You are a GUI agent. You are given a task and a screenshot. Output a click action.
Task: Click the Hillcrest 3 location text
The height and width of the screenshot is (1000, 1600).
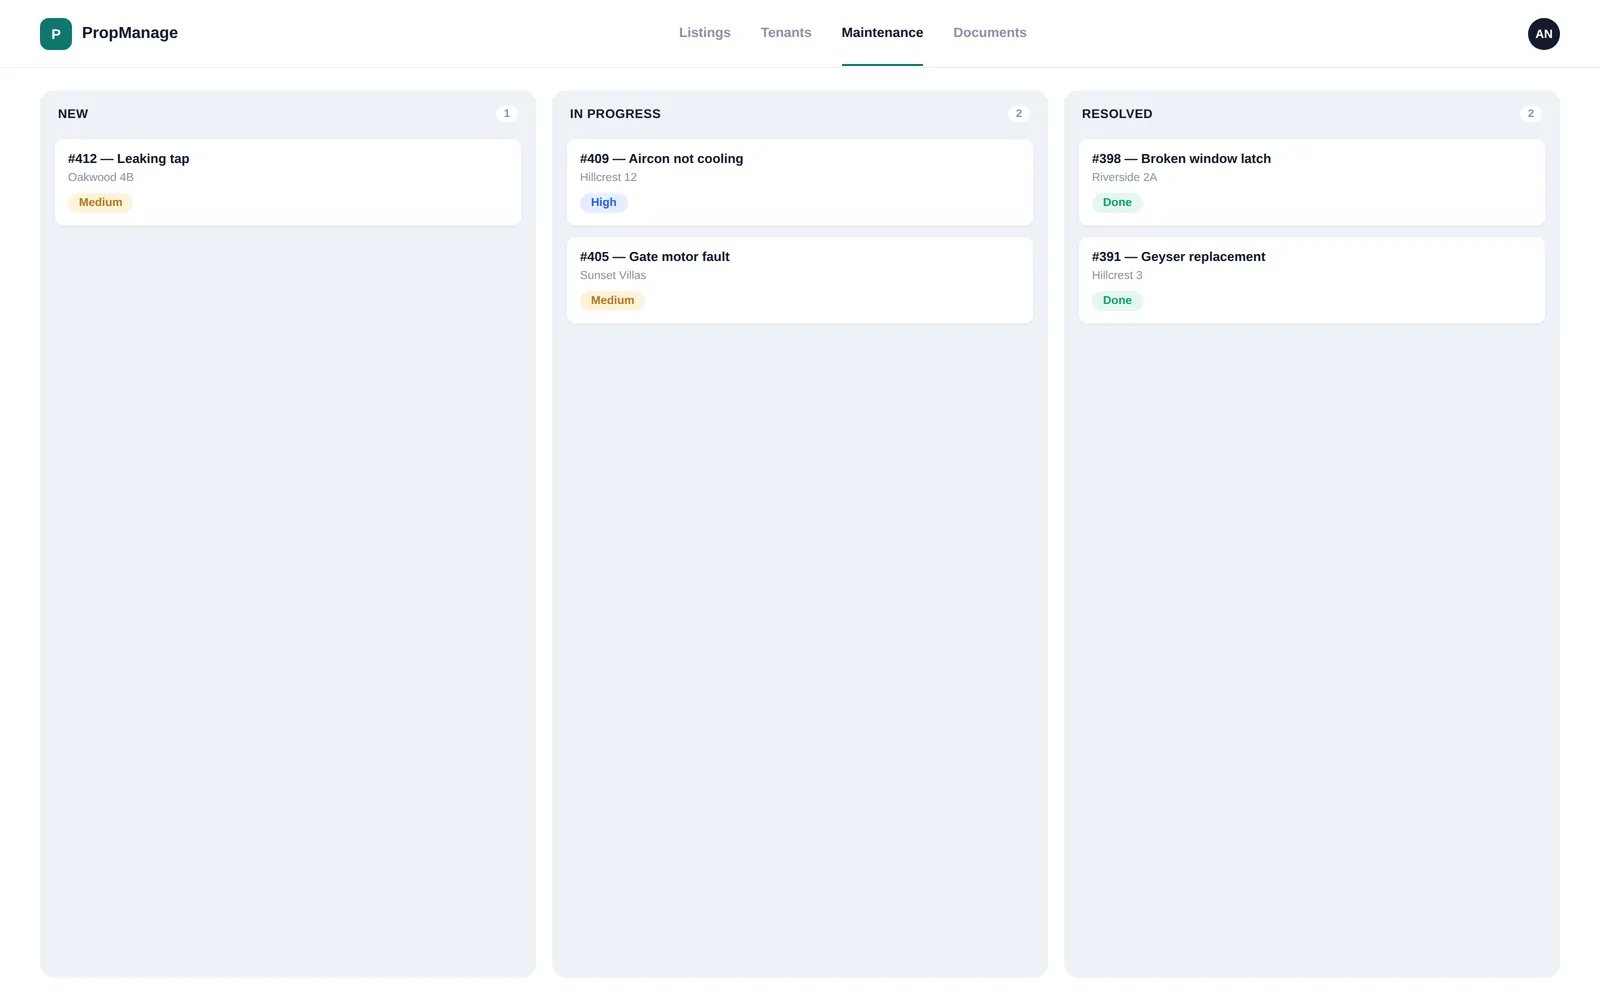coord(1117,276)
